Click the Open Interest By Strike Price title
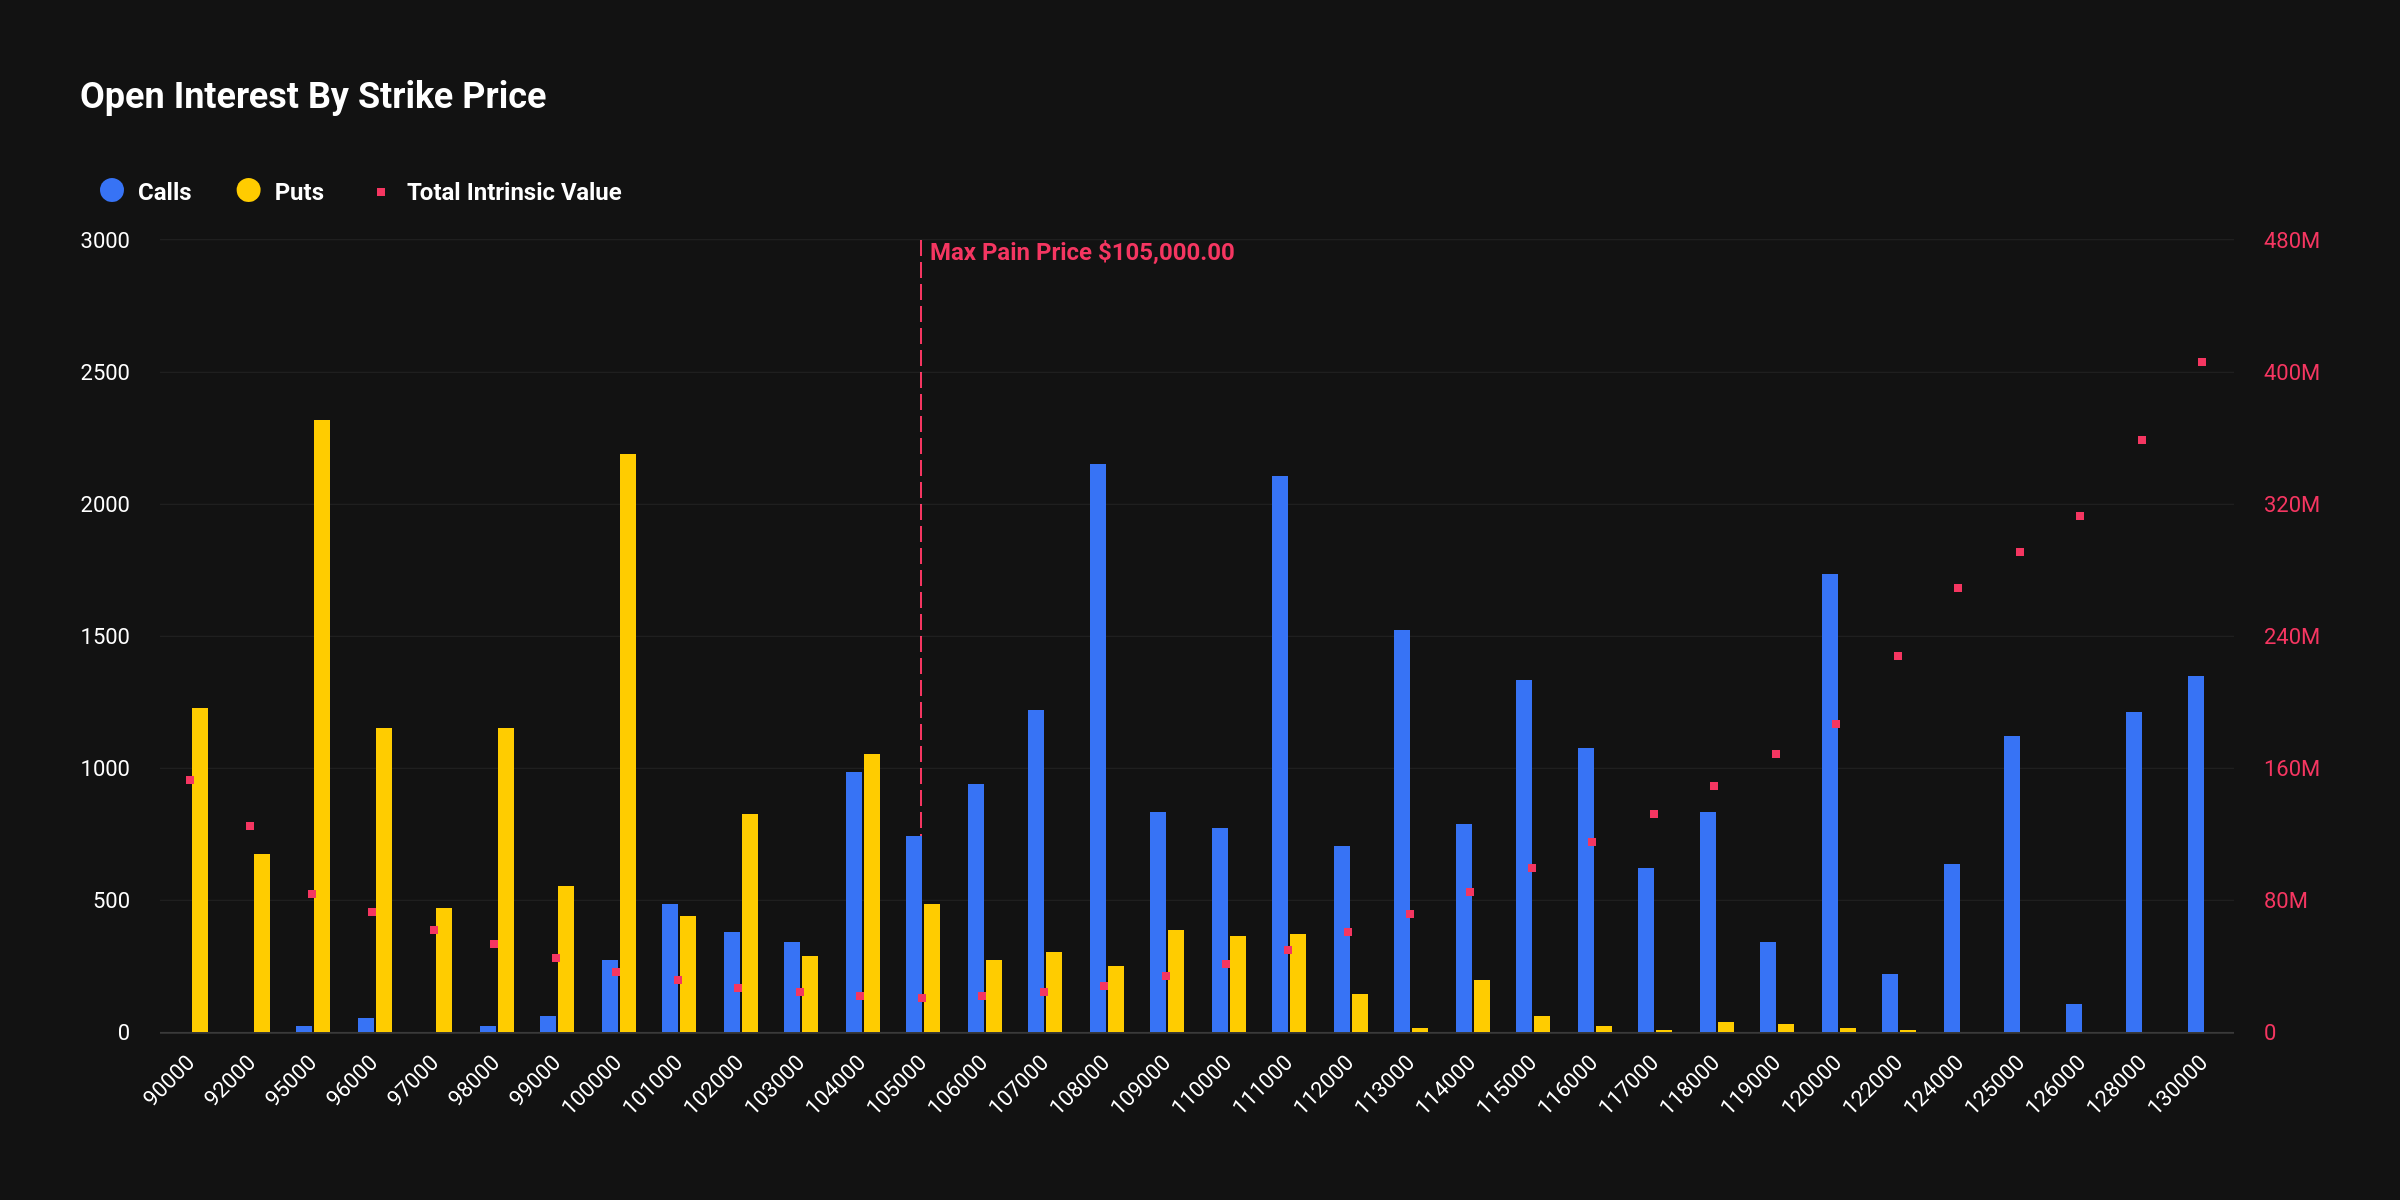 tap(313, 96)
